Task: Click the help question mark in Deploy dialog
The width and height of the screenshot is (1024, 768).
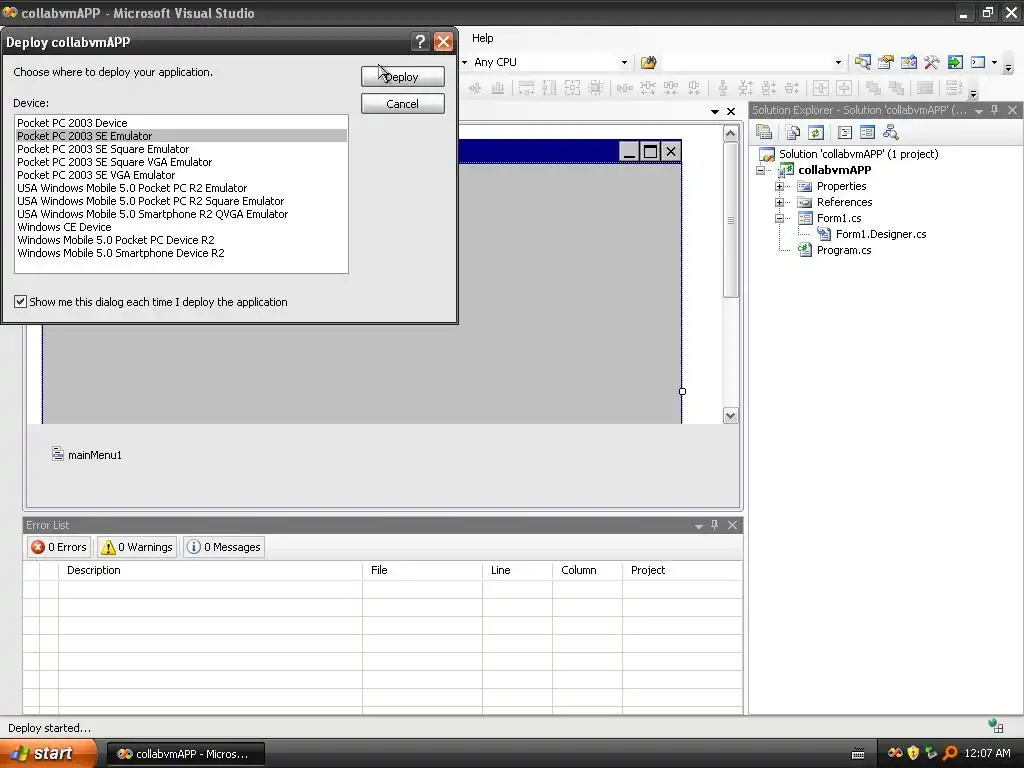Action: pos(420,42)
